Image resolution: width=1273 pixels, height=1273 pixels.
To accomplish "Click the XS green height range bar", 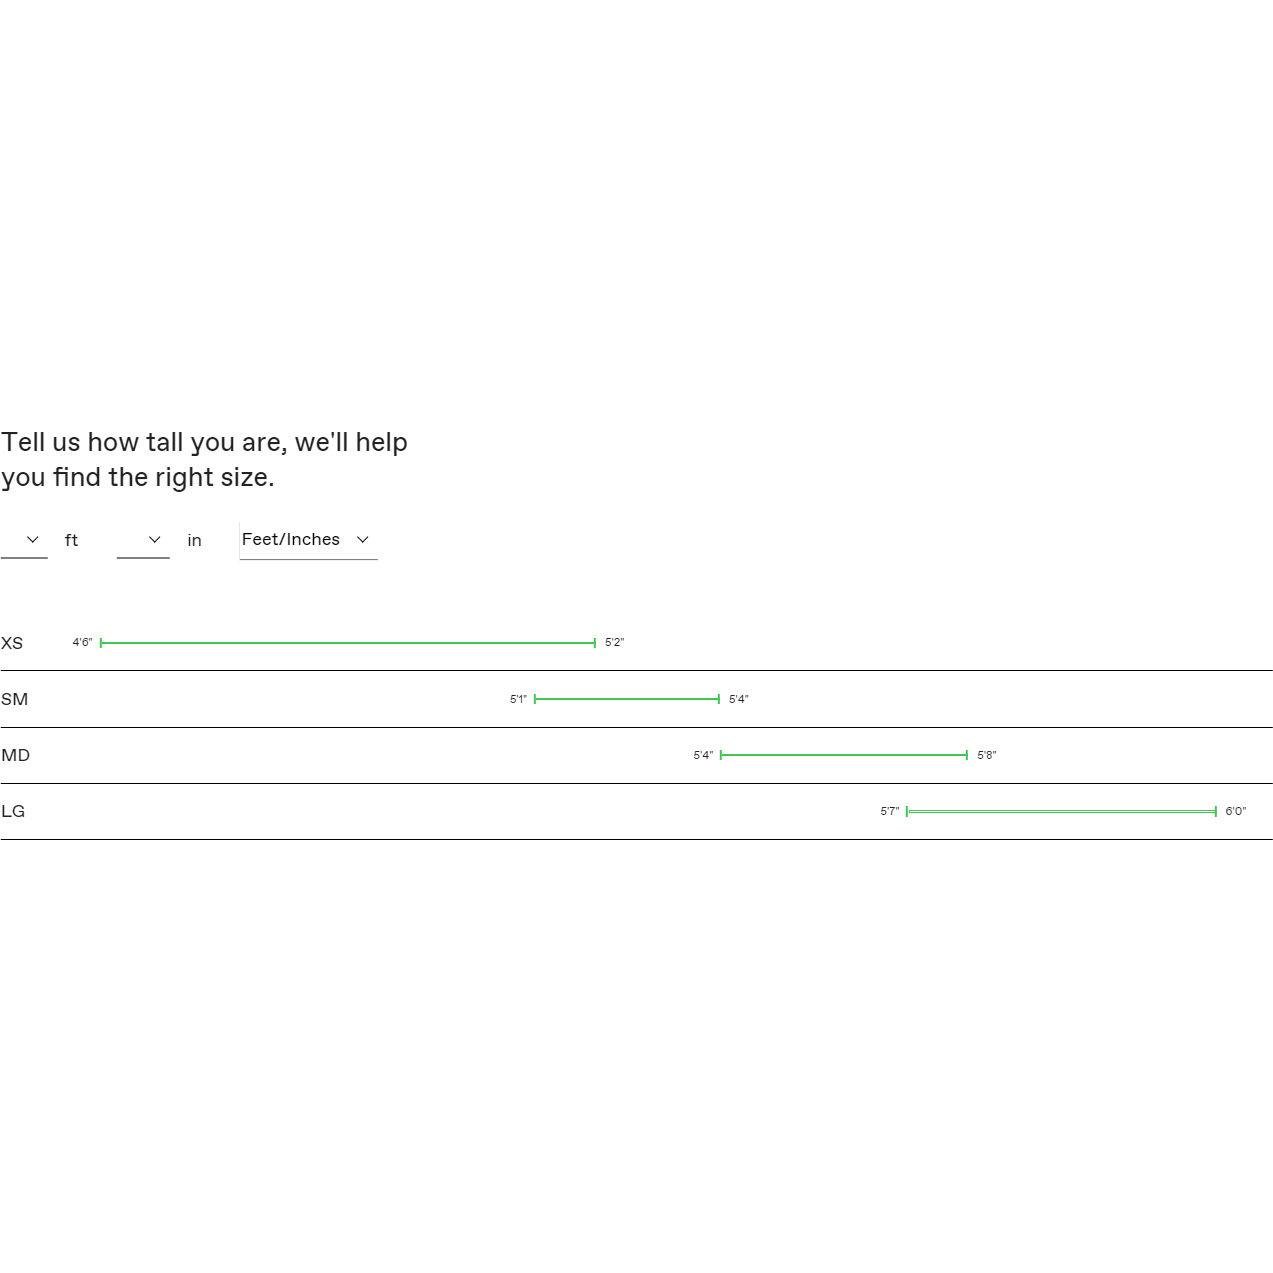I will pyautogui.click(x=348, y=643).
